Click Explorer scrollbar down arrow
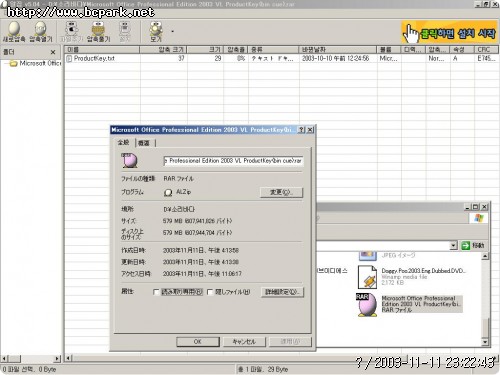This screenshot has height=375, width=500. [485, 342]
